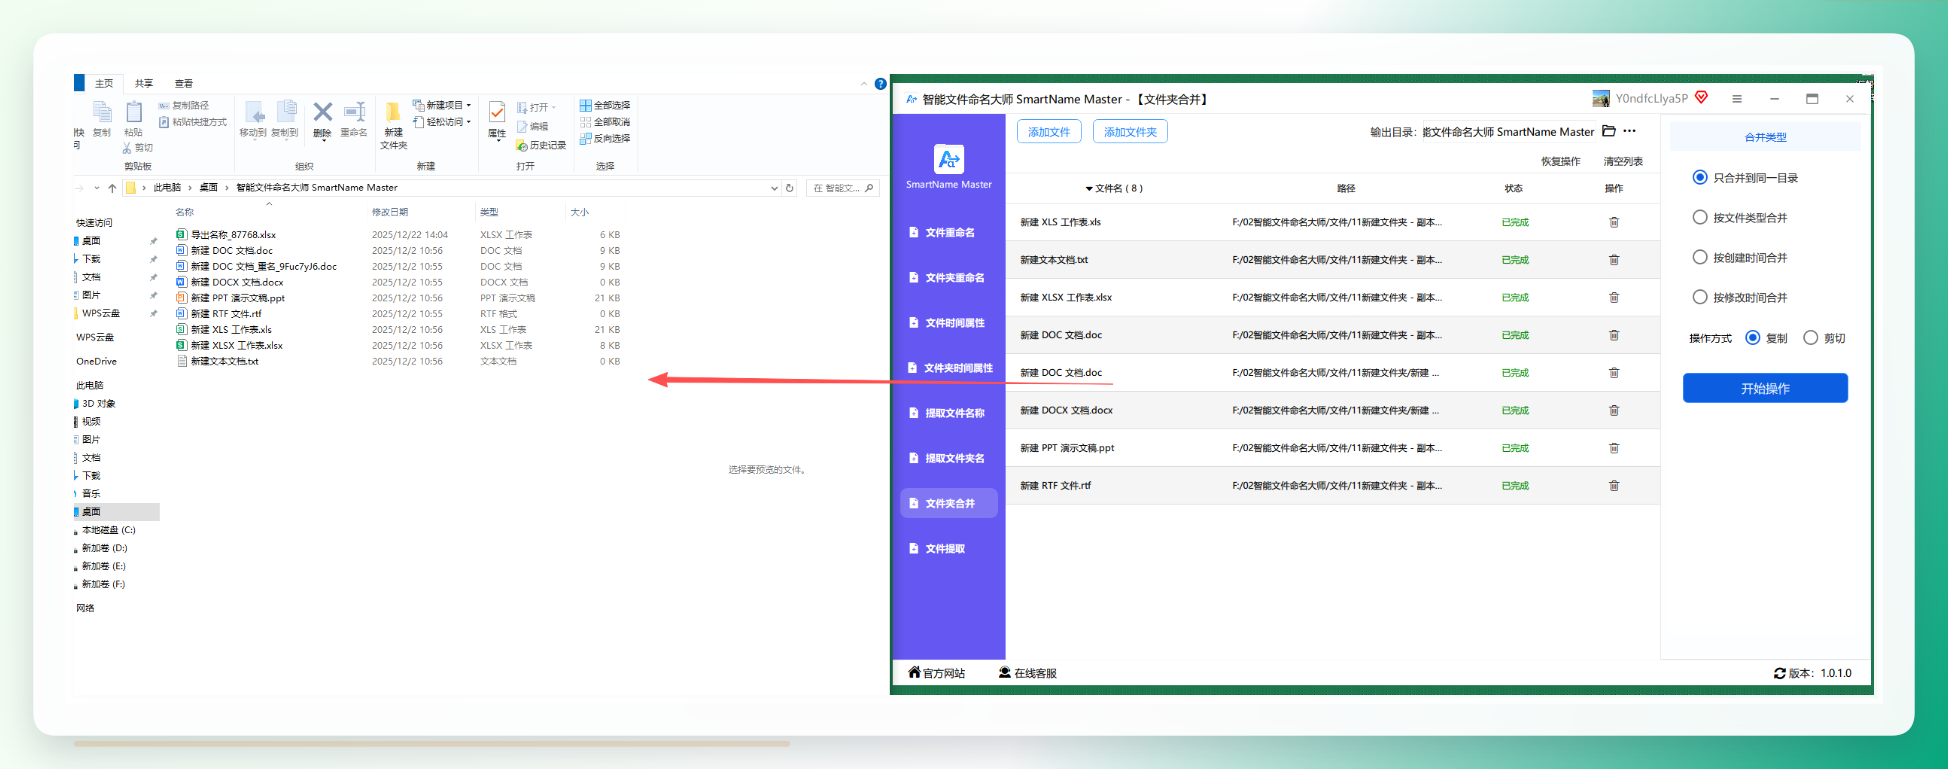The image size is (1948, 769).
Task: Click the red VIP heart icon
Action: point(1701,98)
